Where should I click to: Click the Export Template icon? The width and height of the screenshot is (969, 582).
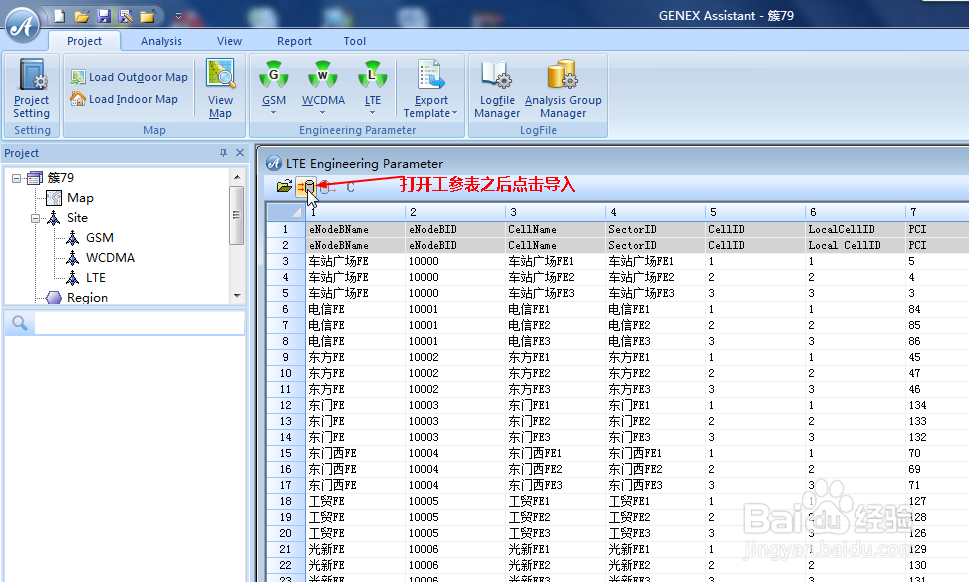[x=431, y=75]
